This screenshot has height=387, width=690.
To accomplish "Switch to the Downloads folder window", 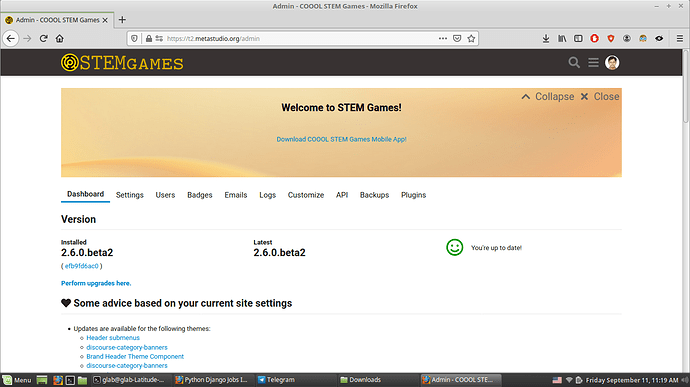I will tap(377, 380).
